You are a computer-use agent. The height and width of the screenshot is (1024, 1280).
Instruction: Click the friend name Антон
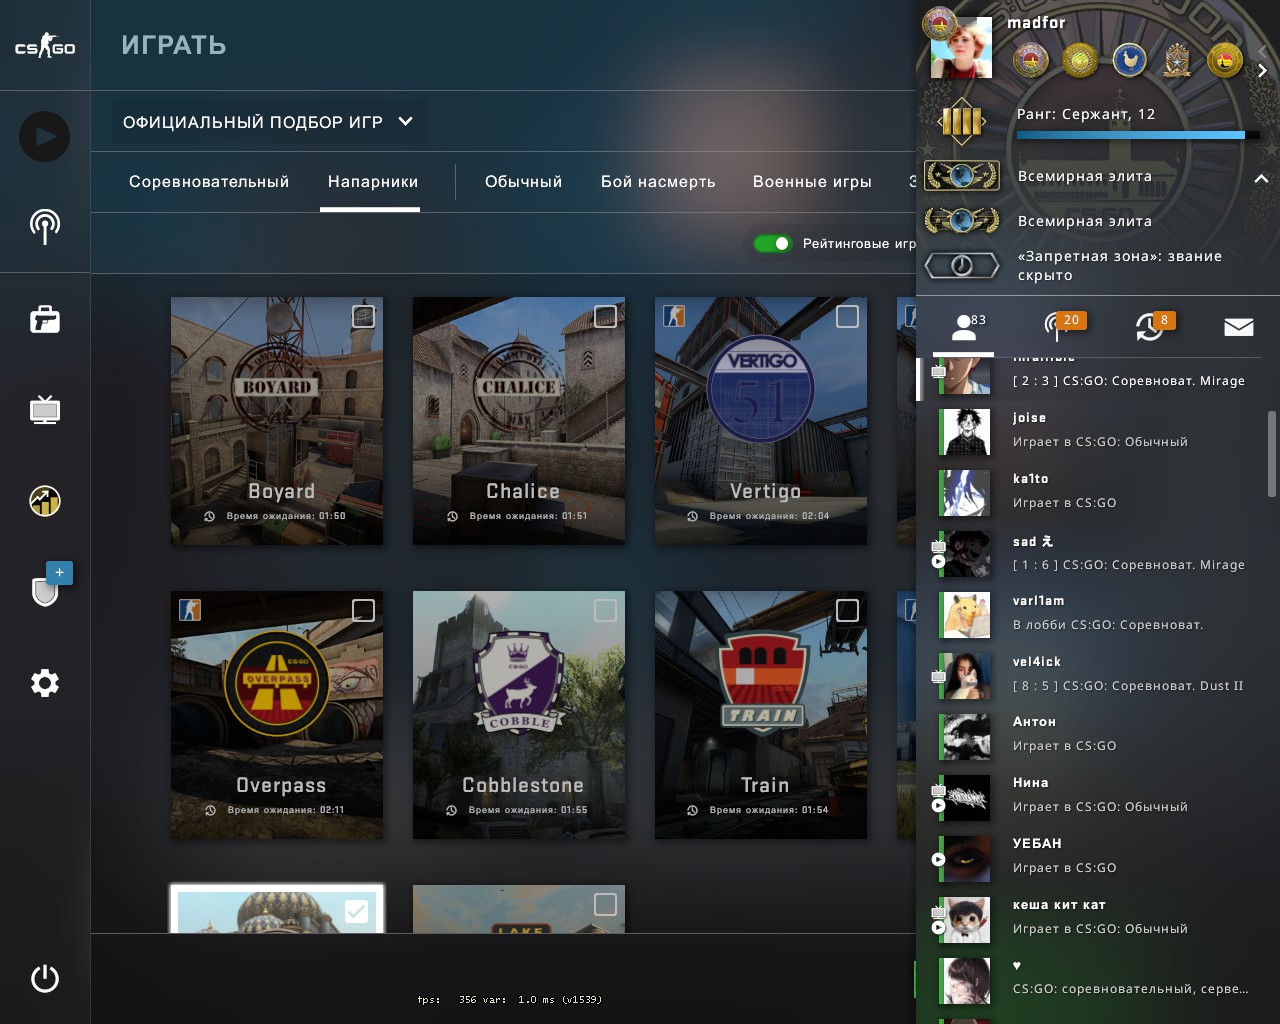[x=1034, y=722]
